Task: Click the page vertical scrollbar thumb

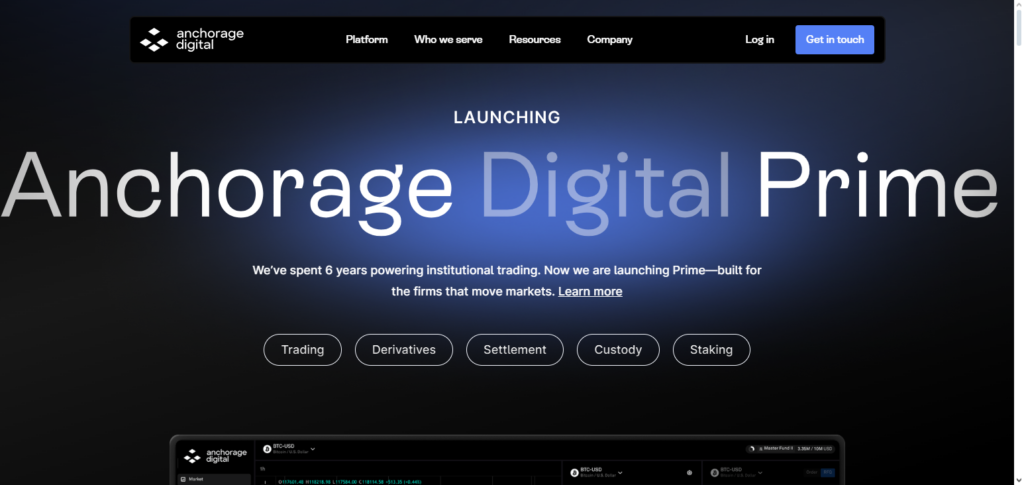Action: tap(1018, 27)
